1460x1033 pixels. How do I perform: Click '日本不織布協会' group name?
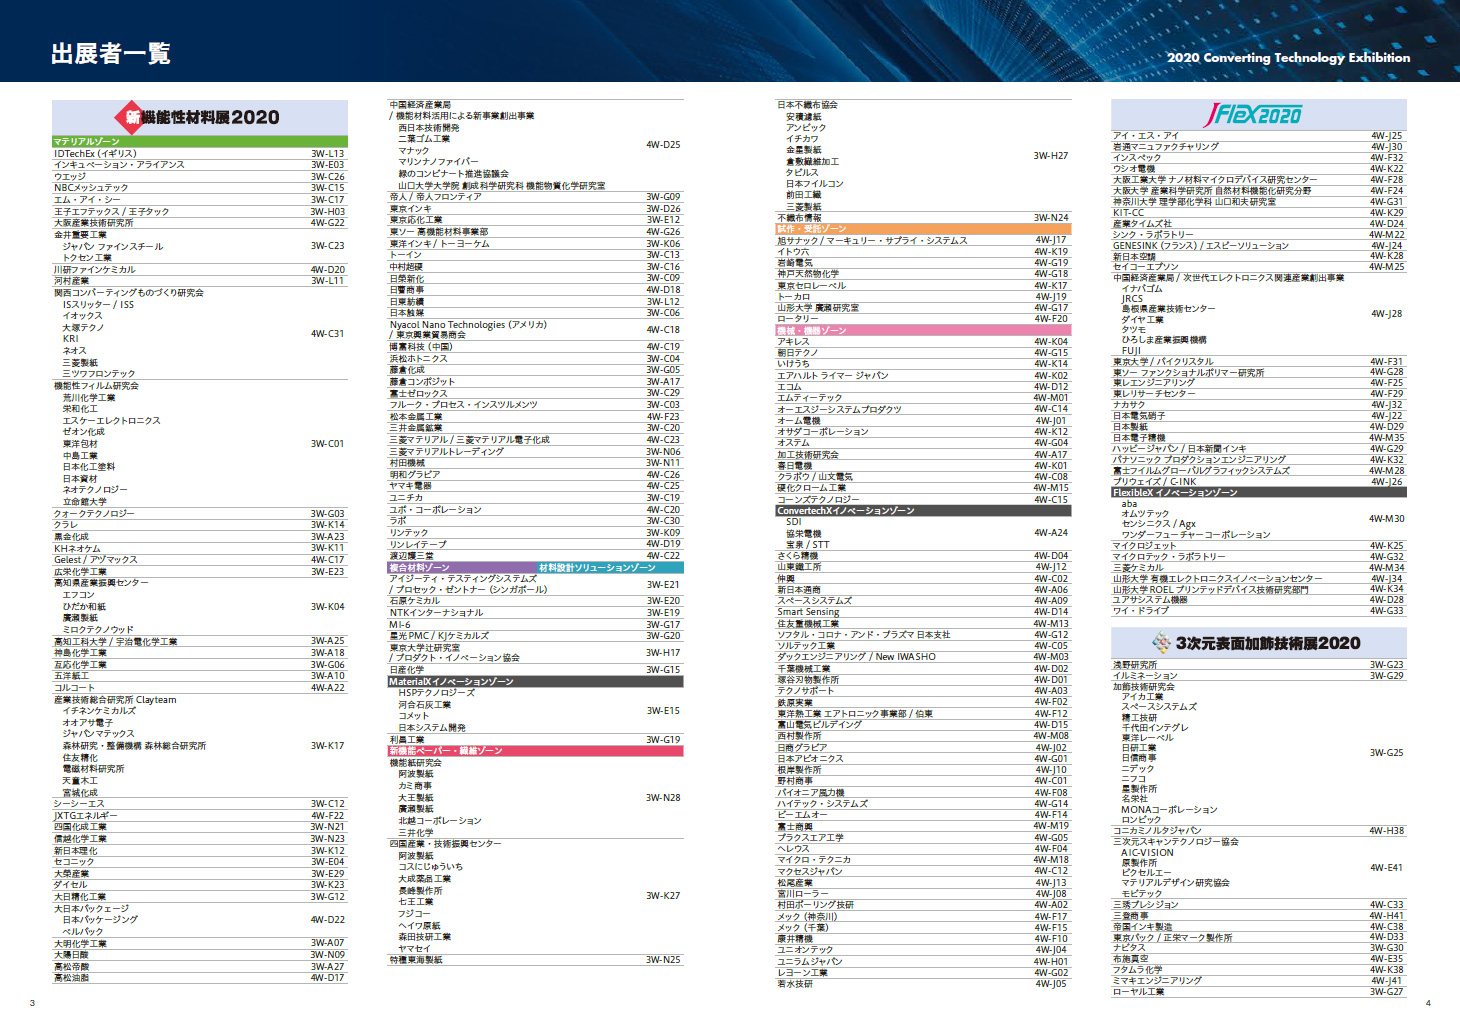coord(808,105)
